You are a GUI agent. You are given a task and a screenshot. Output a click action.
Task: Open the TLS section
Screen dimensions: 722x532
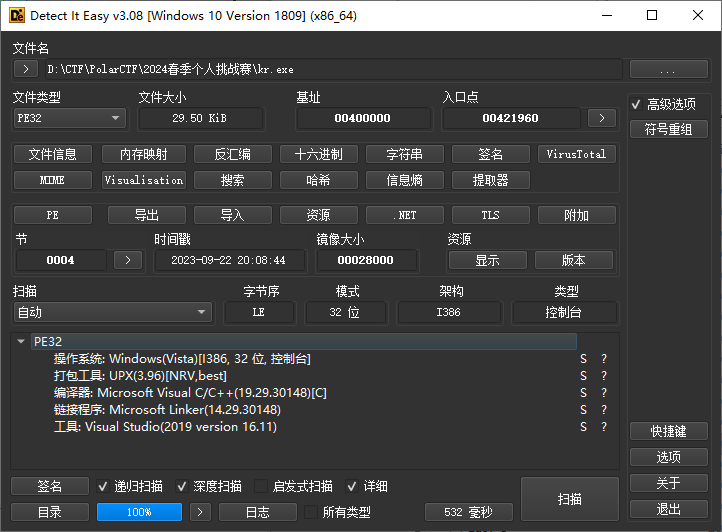(x=491, y=215)
